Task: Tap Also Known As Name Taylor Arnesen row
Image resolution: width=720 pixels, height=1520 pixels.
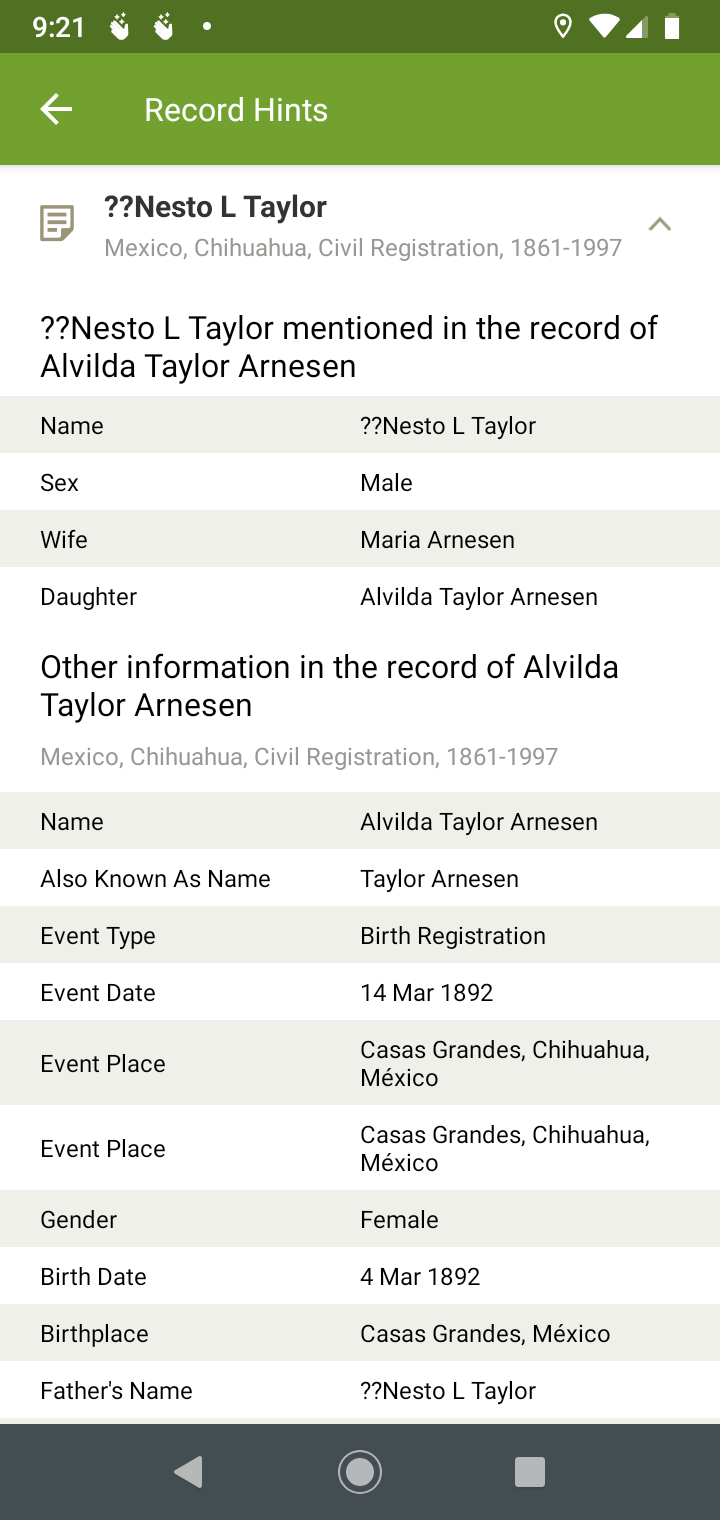Action: point(360,879)
